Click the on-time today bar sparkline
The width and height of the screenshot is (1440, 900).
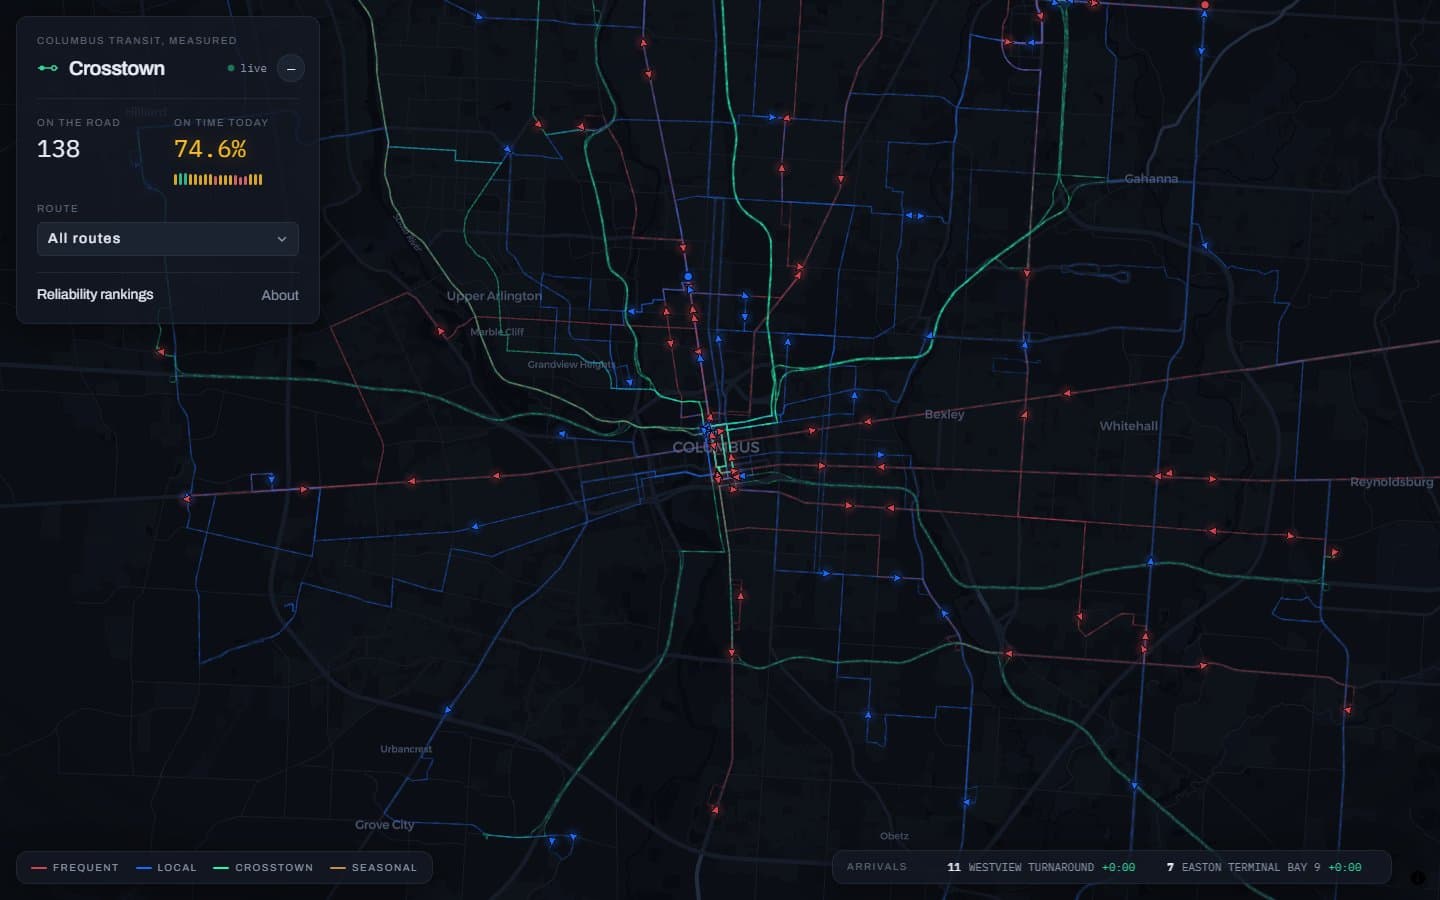218,179
